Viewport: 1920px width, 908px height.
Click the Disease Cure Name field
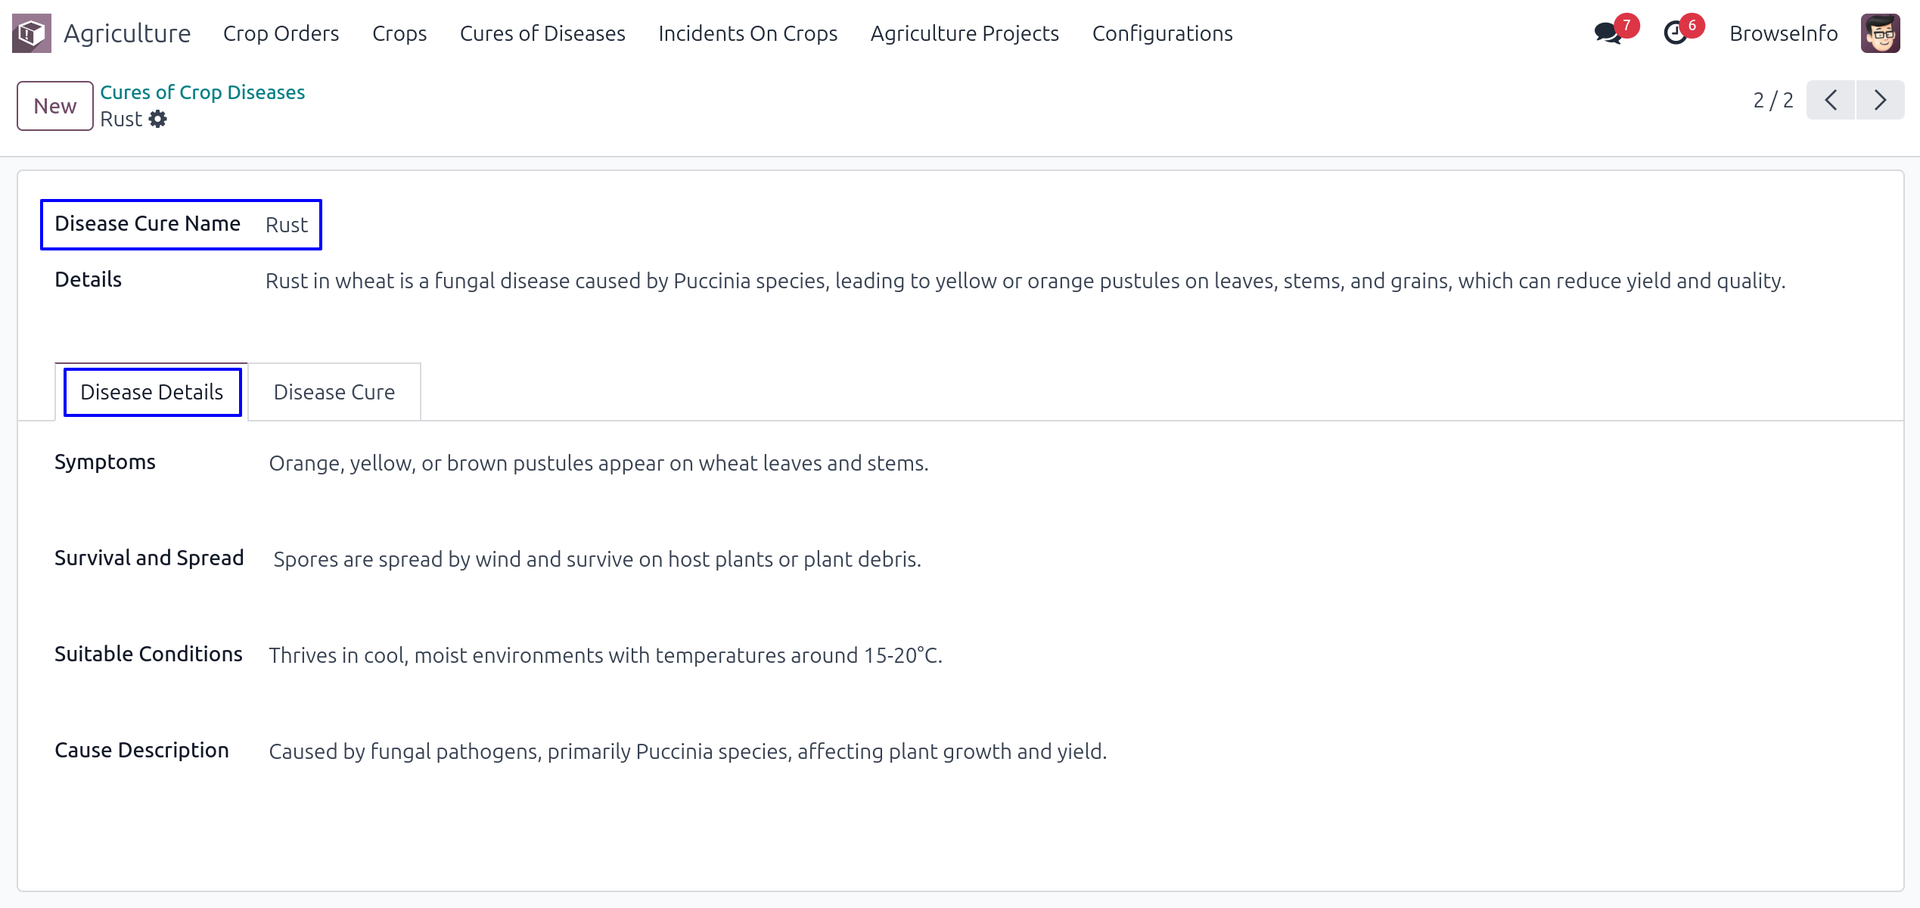(x=287, y=225)
